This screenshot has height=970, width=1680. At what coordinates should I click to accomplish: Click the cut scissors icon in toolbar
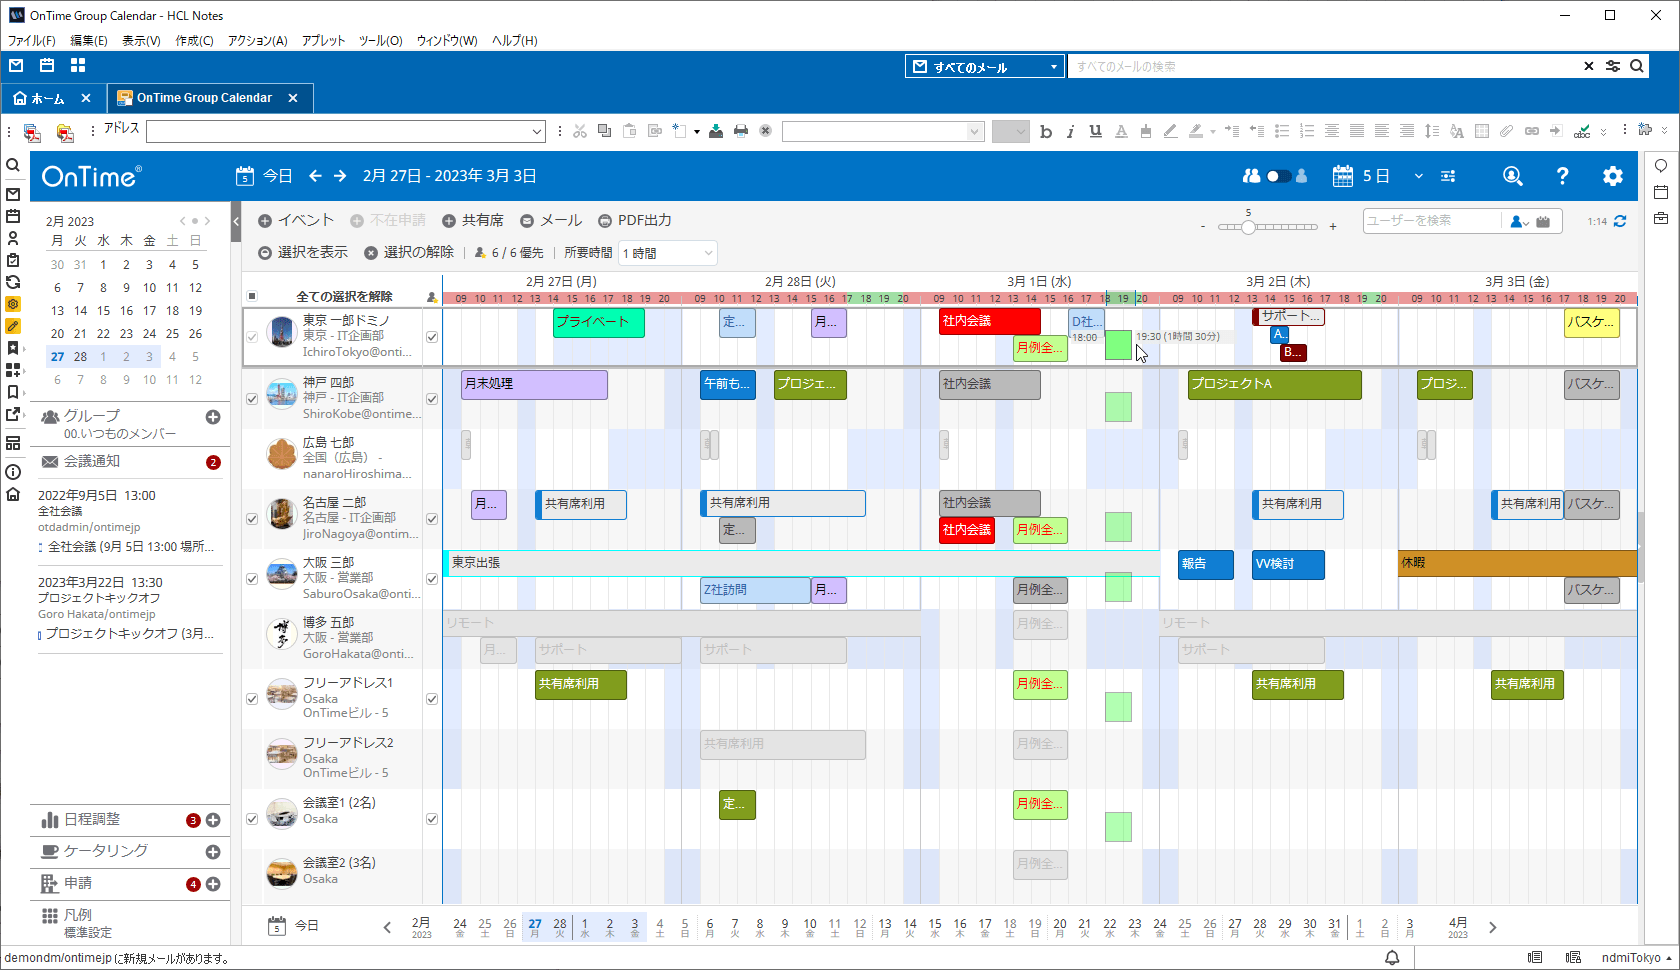coord(580,131)
